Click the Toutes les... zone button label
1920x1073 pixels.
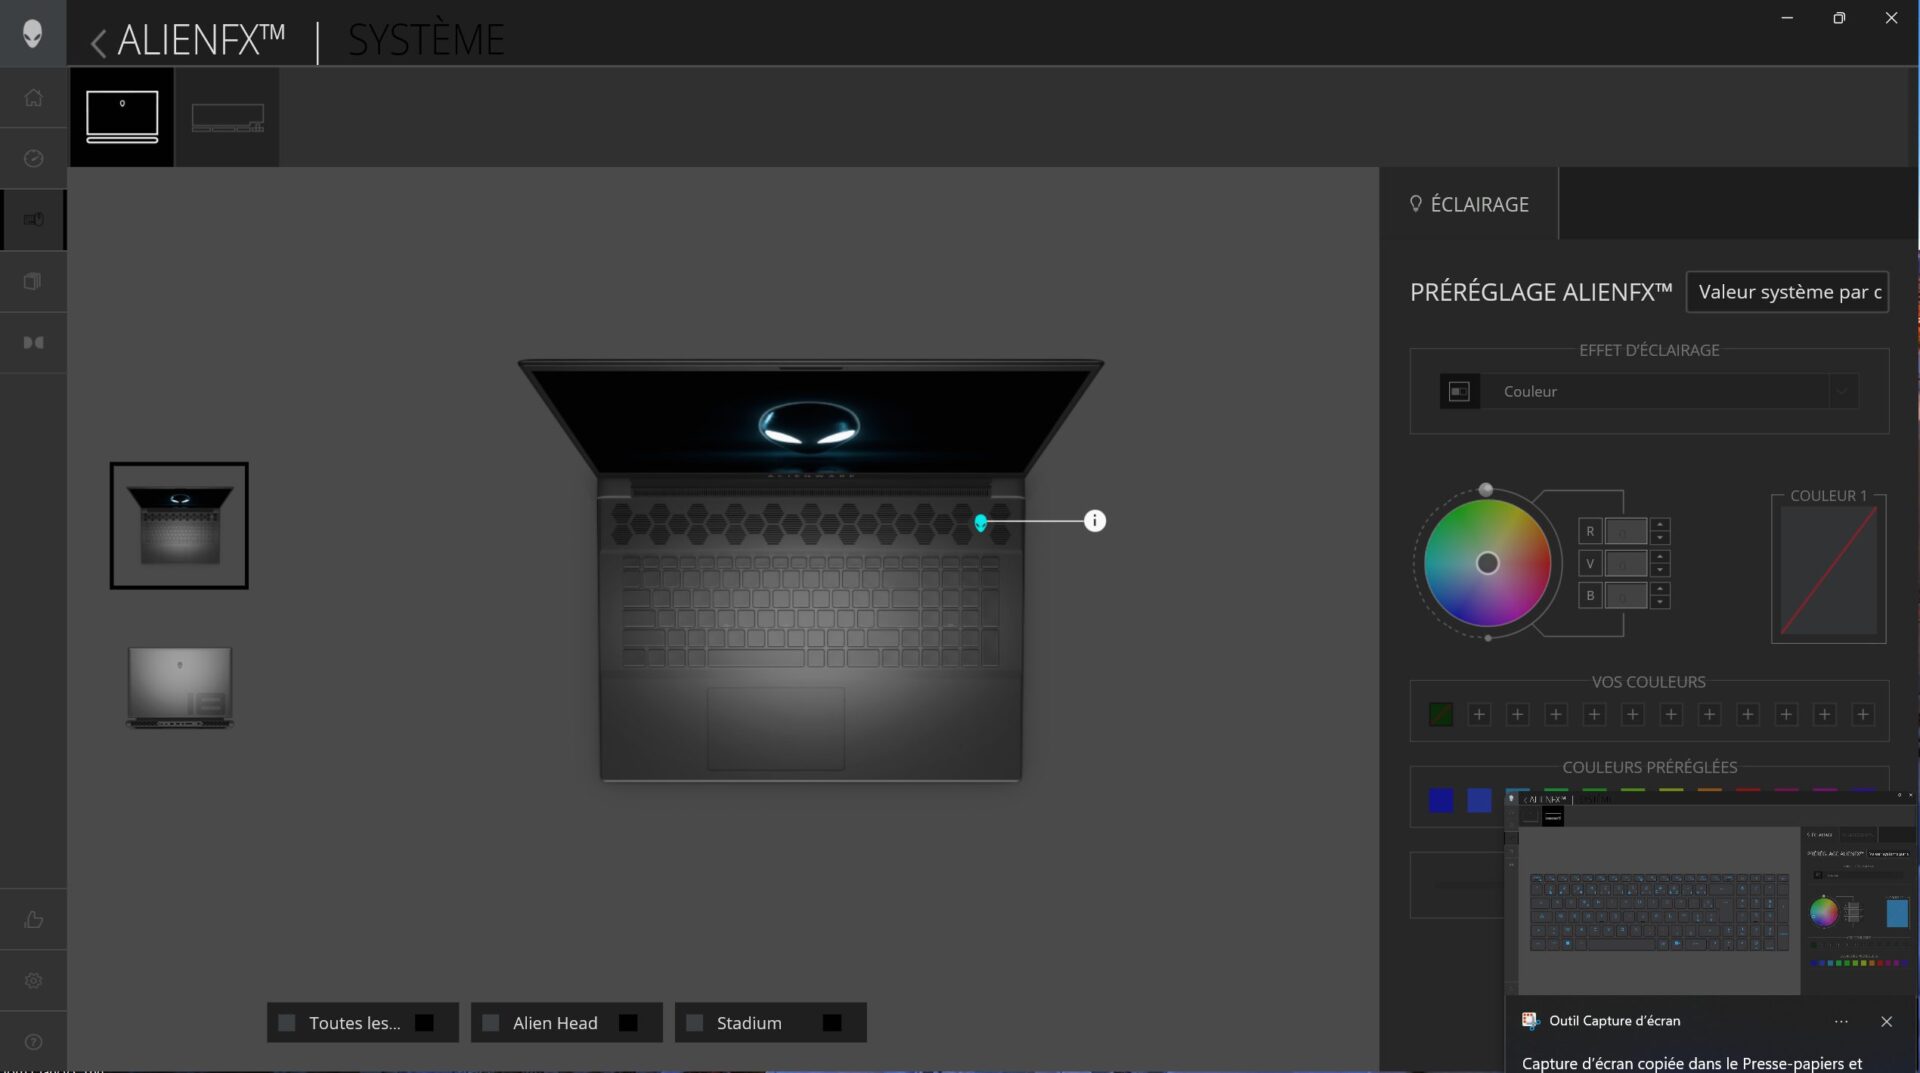coord(354,1023)
